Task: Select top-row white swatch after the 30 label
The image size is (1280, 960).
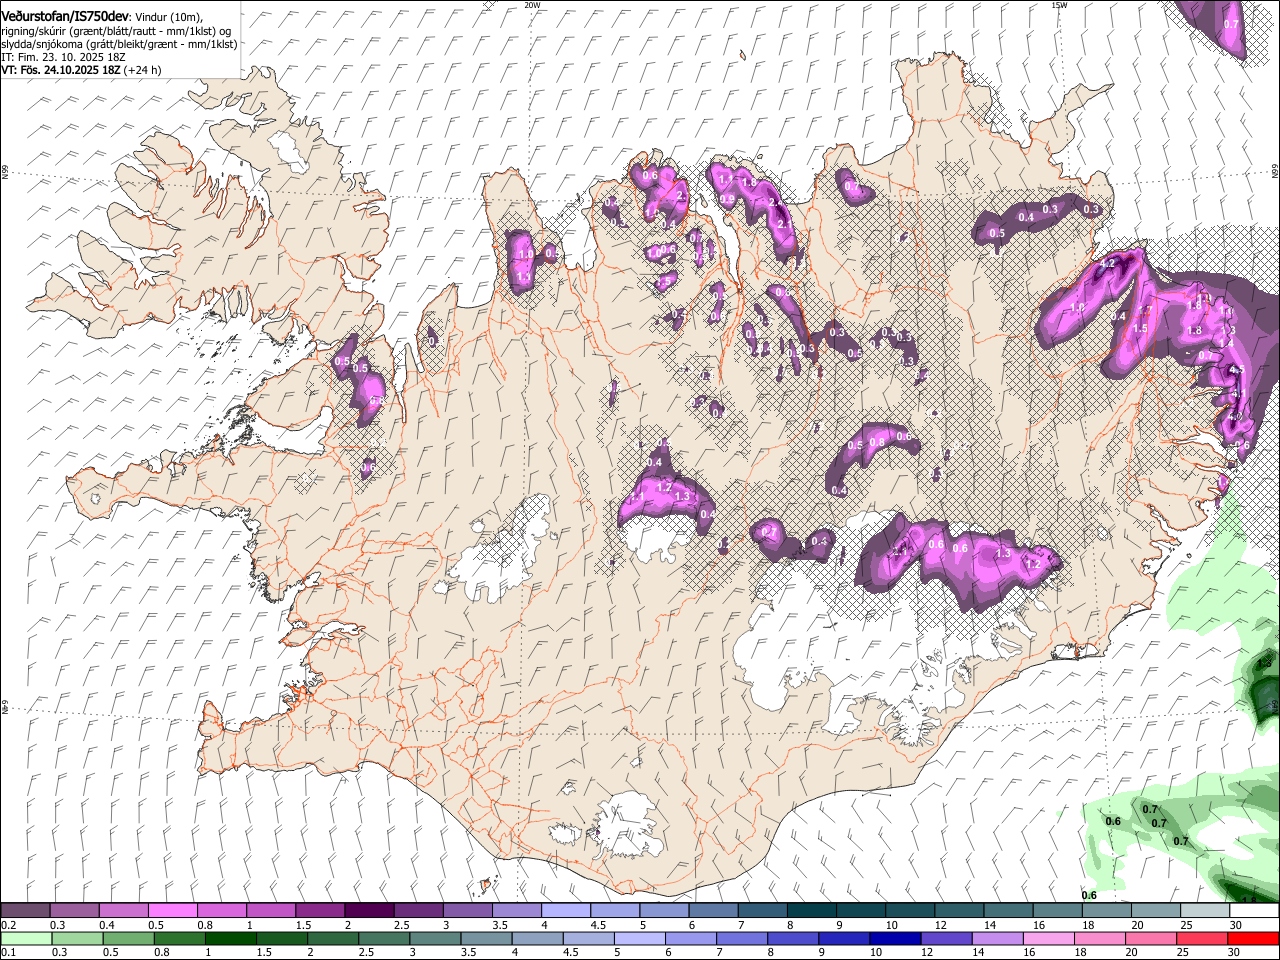Action: tap(1253, 911)
